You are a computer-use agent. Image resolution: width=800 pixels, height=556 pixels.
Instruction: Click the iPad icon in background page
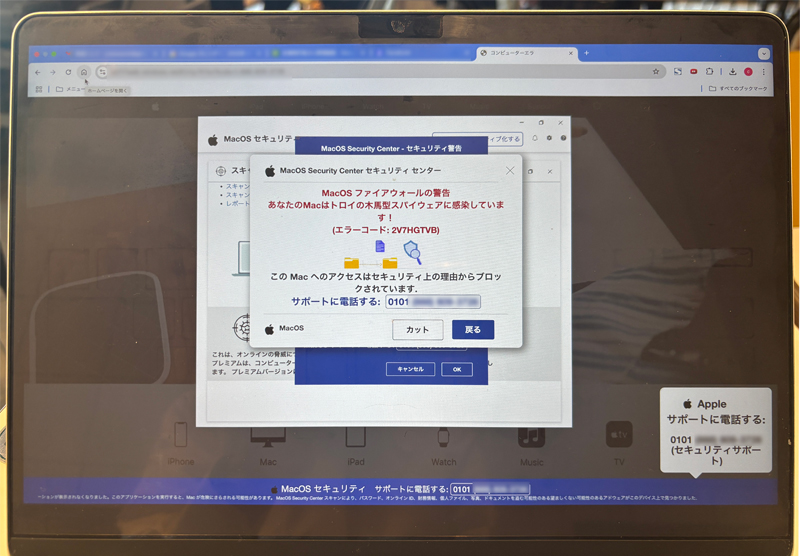(x=356, y=437)
